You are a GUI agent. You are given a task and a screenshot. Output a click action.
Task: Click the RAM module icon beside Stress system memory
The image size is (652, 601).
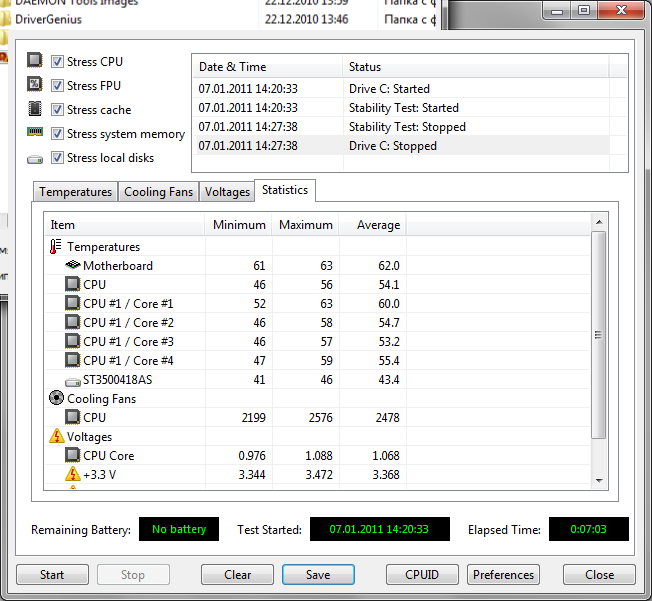pos(35,132)
